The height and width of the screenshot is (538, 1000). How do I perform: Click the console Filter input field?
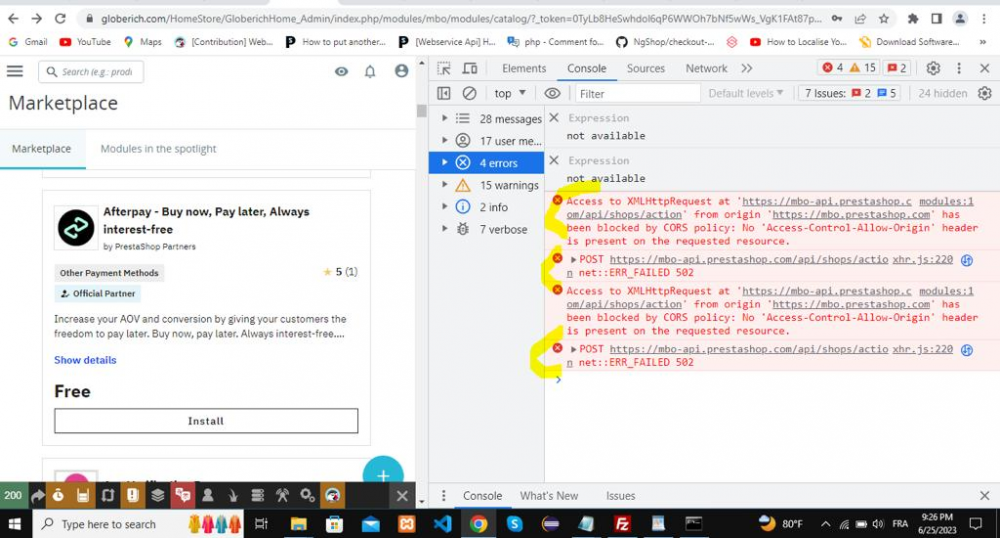[x=636, y=93]
